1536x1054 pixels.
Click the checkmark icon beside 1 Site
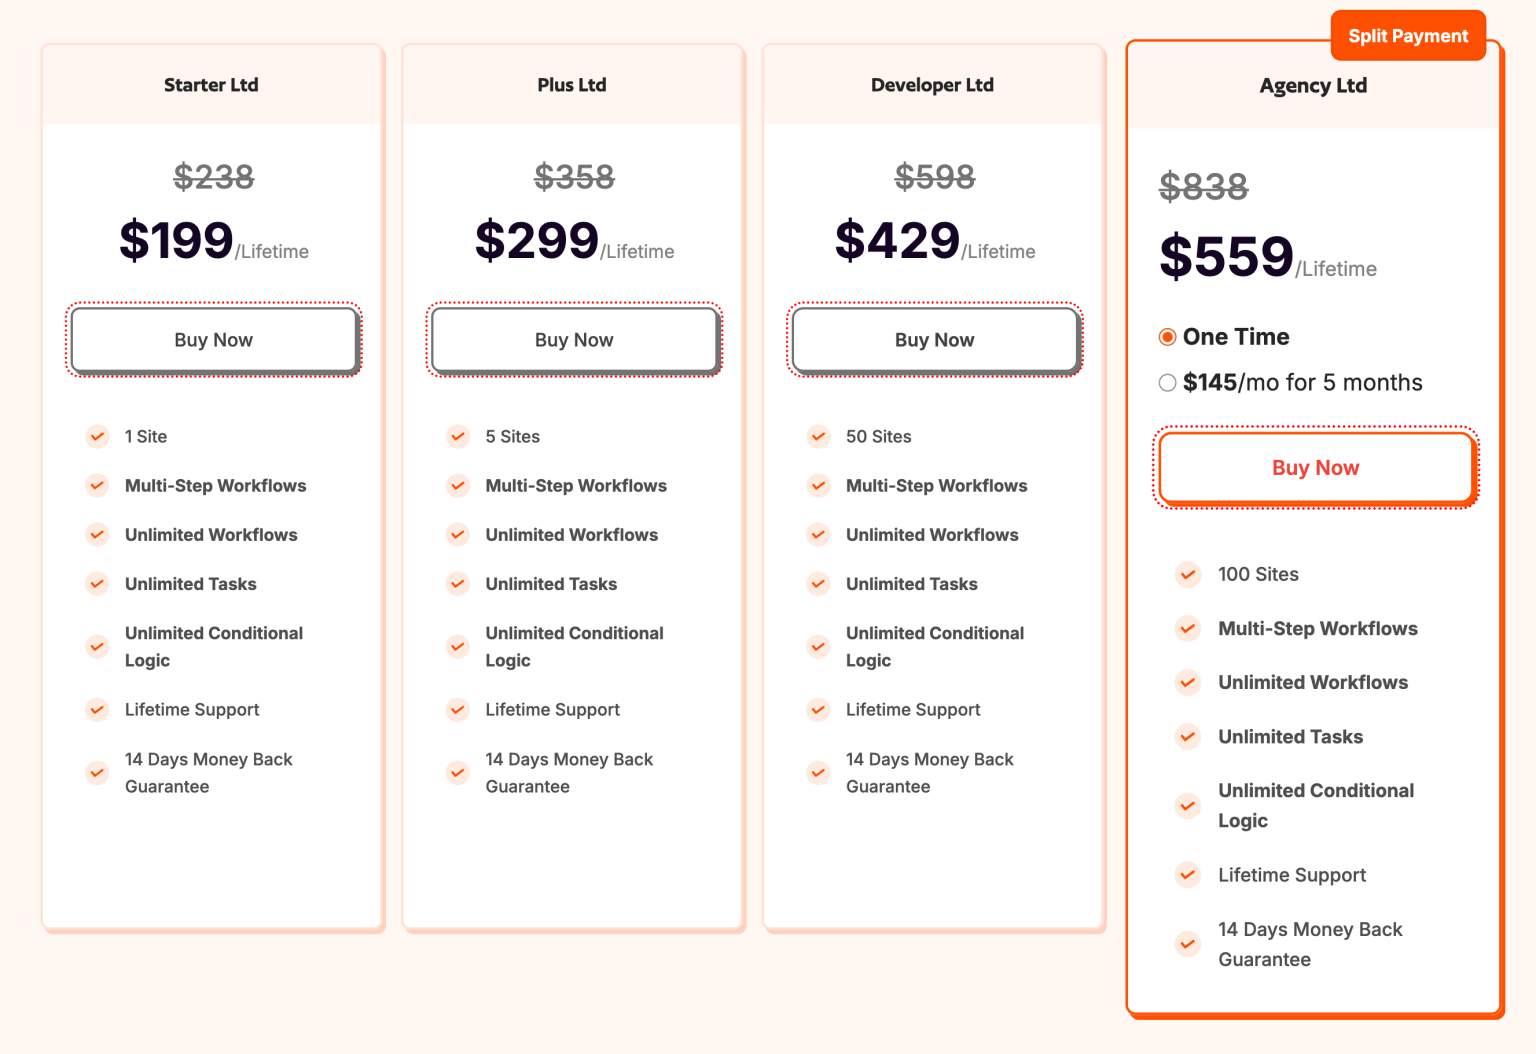pyautogui.click(x=97, y=437)
